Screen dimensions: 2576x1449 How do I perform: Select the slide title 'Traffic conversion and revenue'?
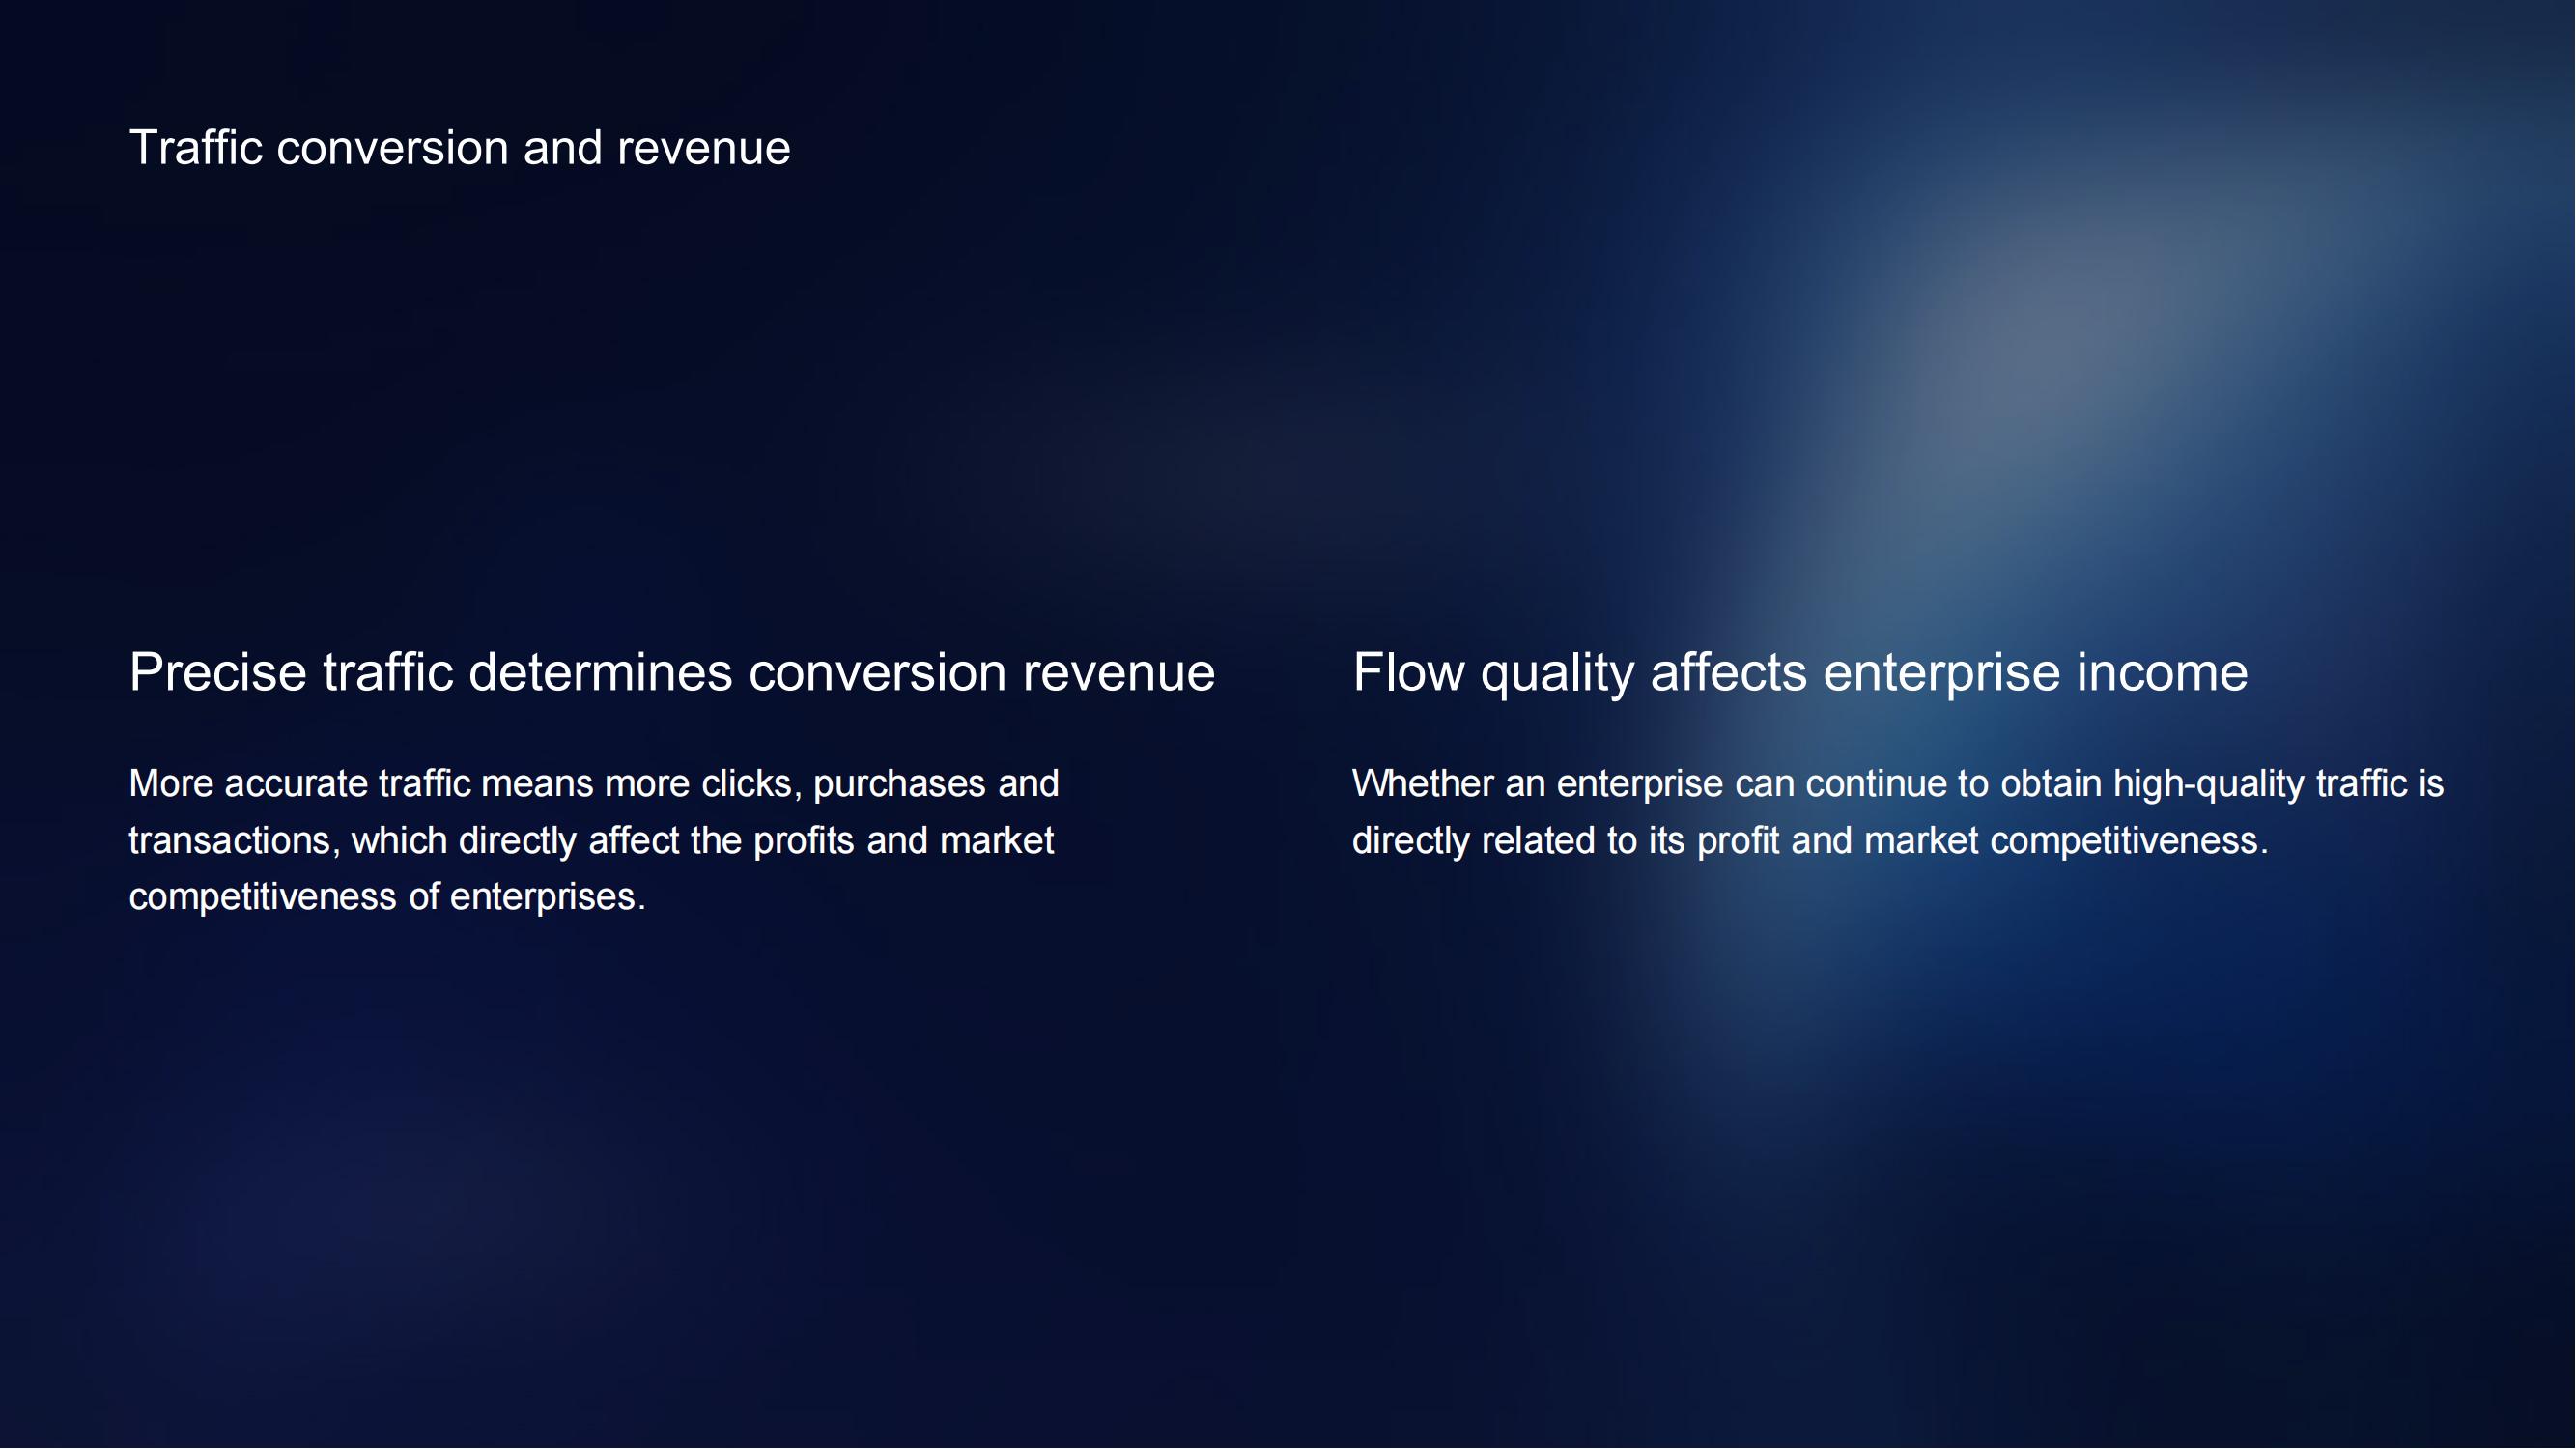pyautogui.click(x=460, y=148)
